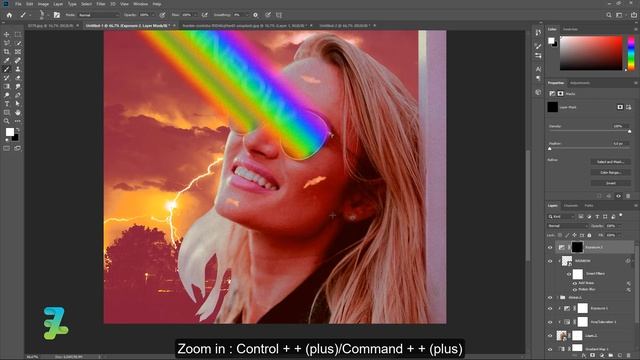Switch to the Paths tab
This screenshot has width=640, height=360.
tap(589, 206)
